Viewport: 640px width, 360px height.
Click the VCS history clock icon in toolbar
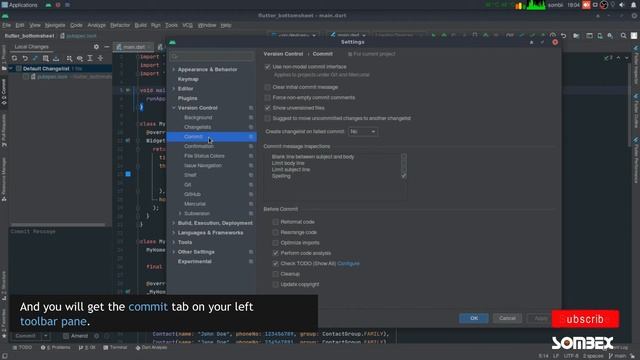click(553, 36)
